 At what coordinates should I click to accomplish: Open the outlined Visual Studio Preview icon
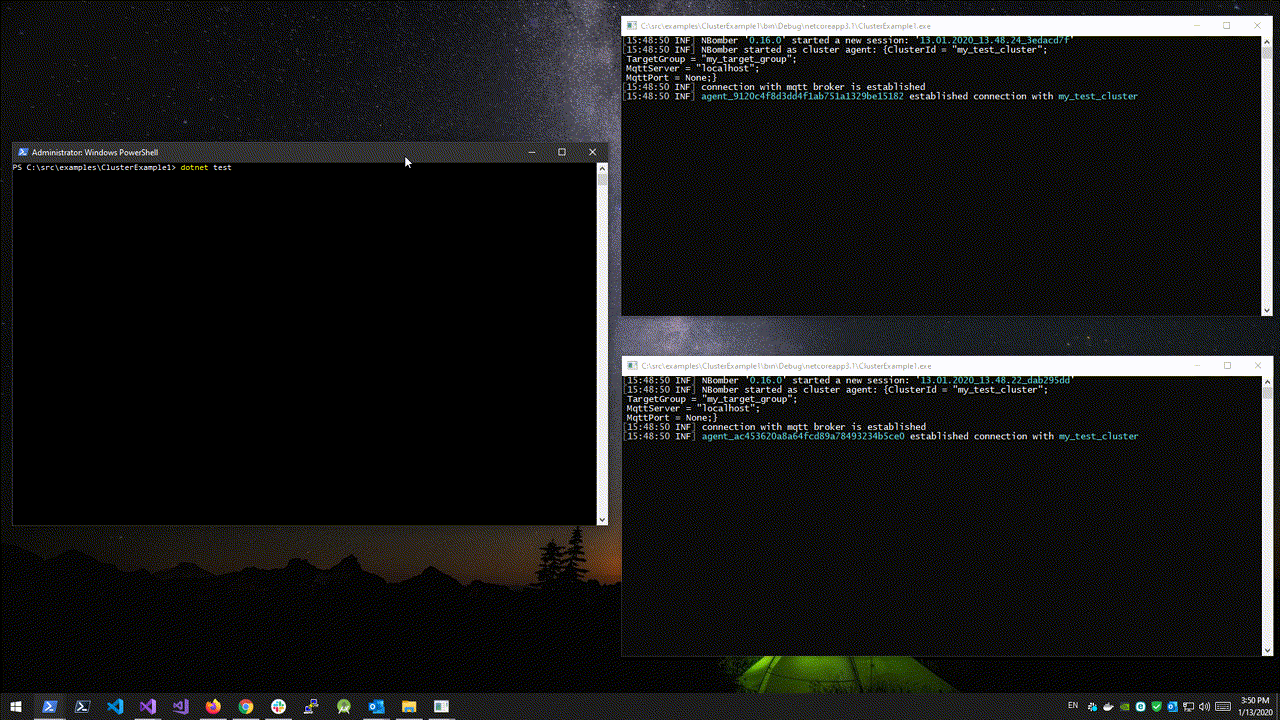(180, 706)
